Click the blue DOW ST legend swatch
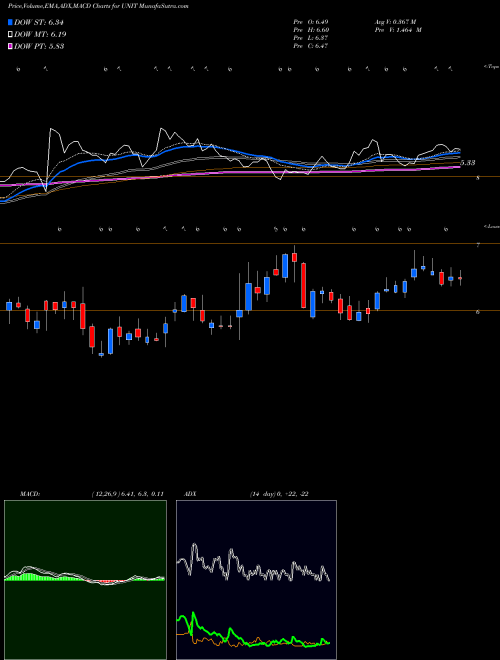Screen dimensions: 500x660 10,22
